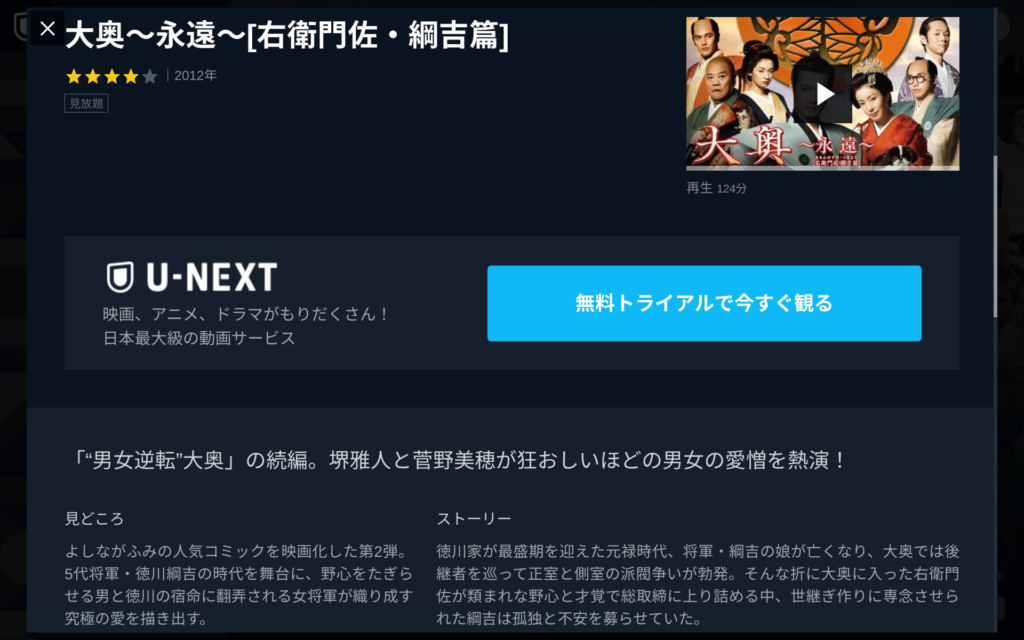
Task: Select the third yellow rating star
Action: coord(112,76)
